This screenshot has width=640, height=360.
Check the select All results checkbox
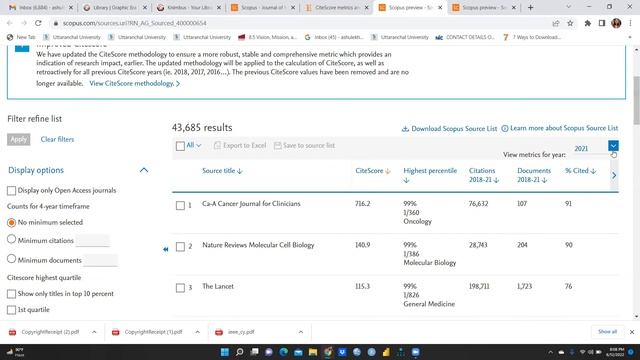click(180, 146)
